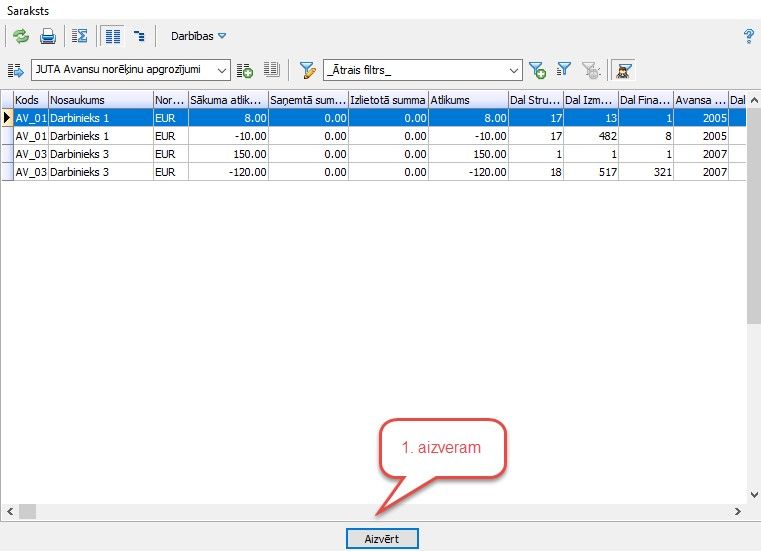
Task: Expand the Ātrais filtrs dropdown
Action: pos(515,70)
